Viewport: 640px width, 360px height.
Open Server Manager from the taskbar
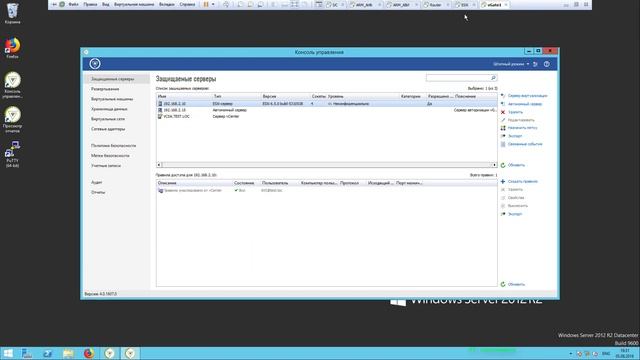[27, 353]
